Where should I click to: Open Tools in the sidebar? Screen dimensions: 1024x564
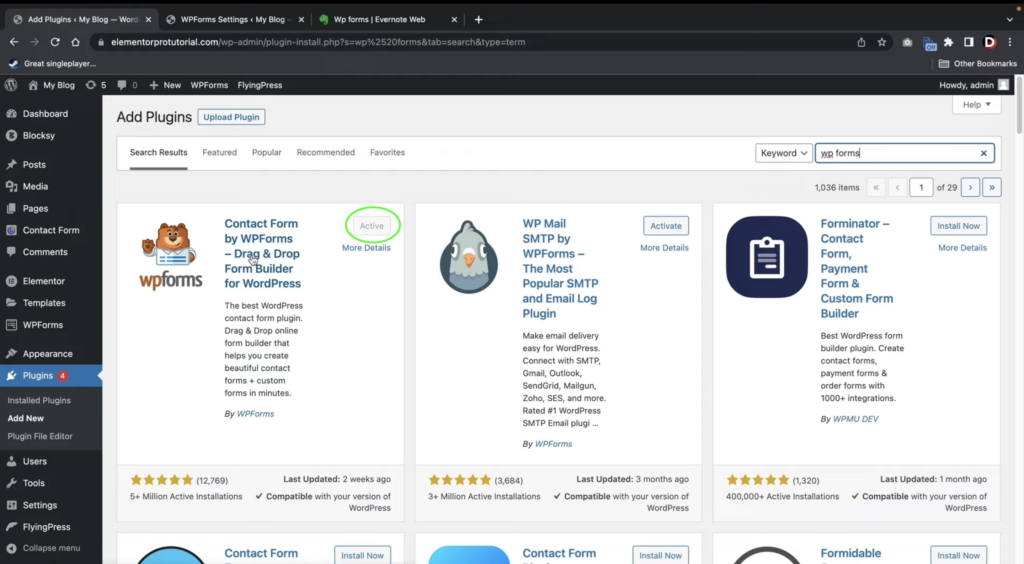pyautogui.click(x=33, y=483)
